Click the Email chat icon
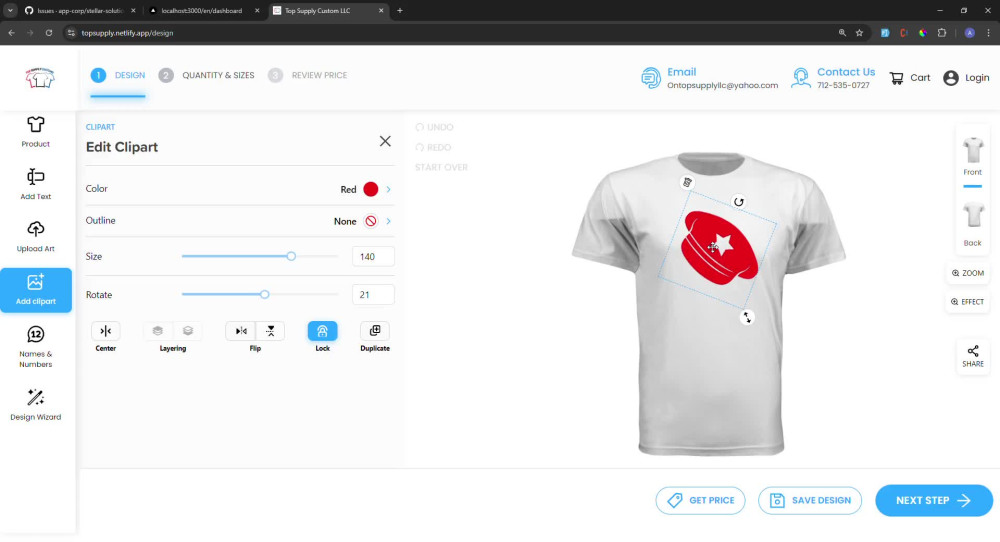This screenshot has width=1000, height=542. [651, 78]
